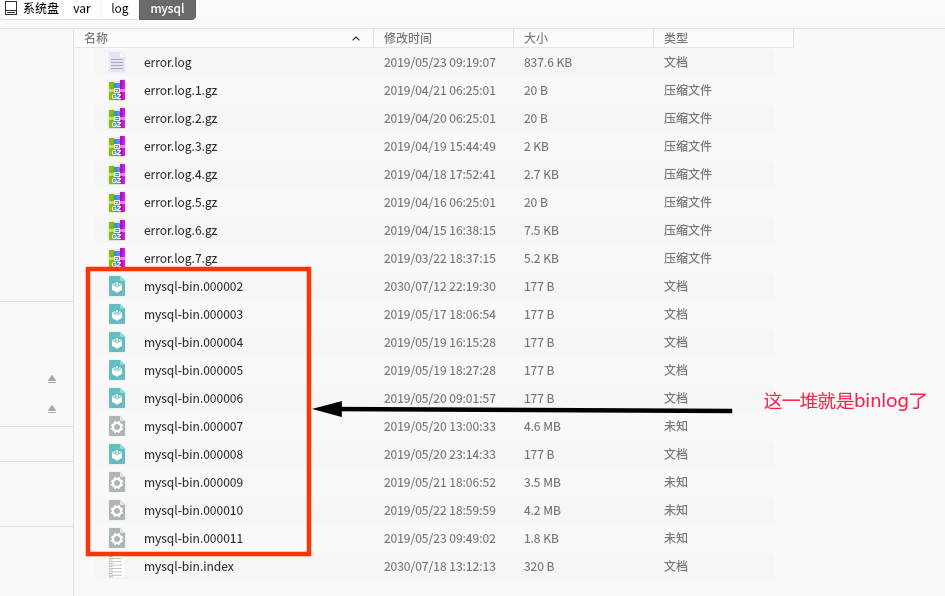Click the mysql-bin.000003 file icon
The image size is (945, 596).
click(117, 314)
